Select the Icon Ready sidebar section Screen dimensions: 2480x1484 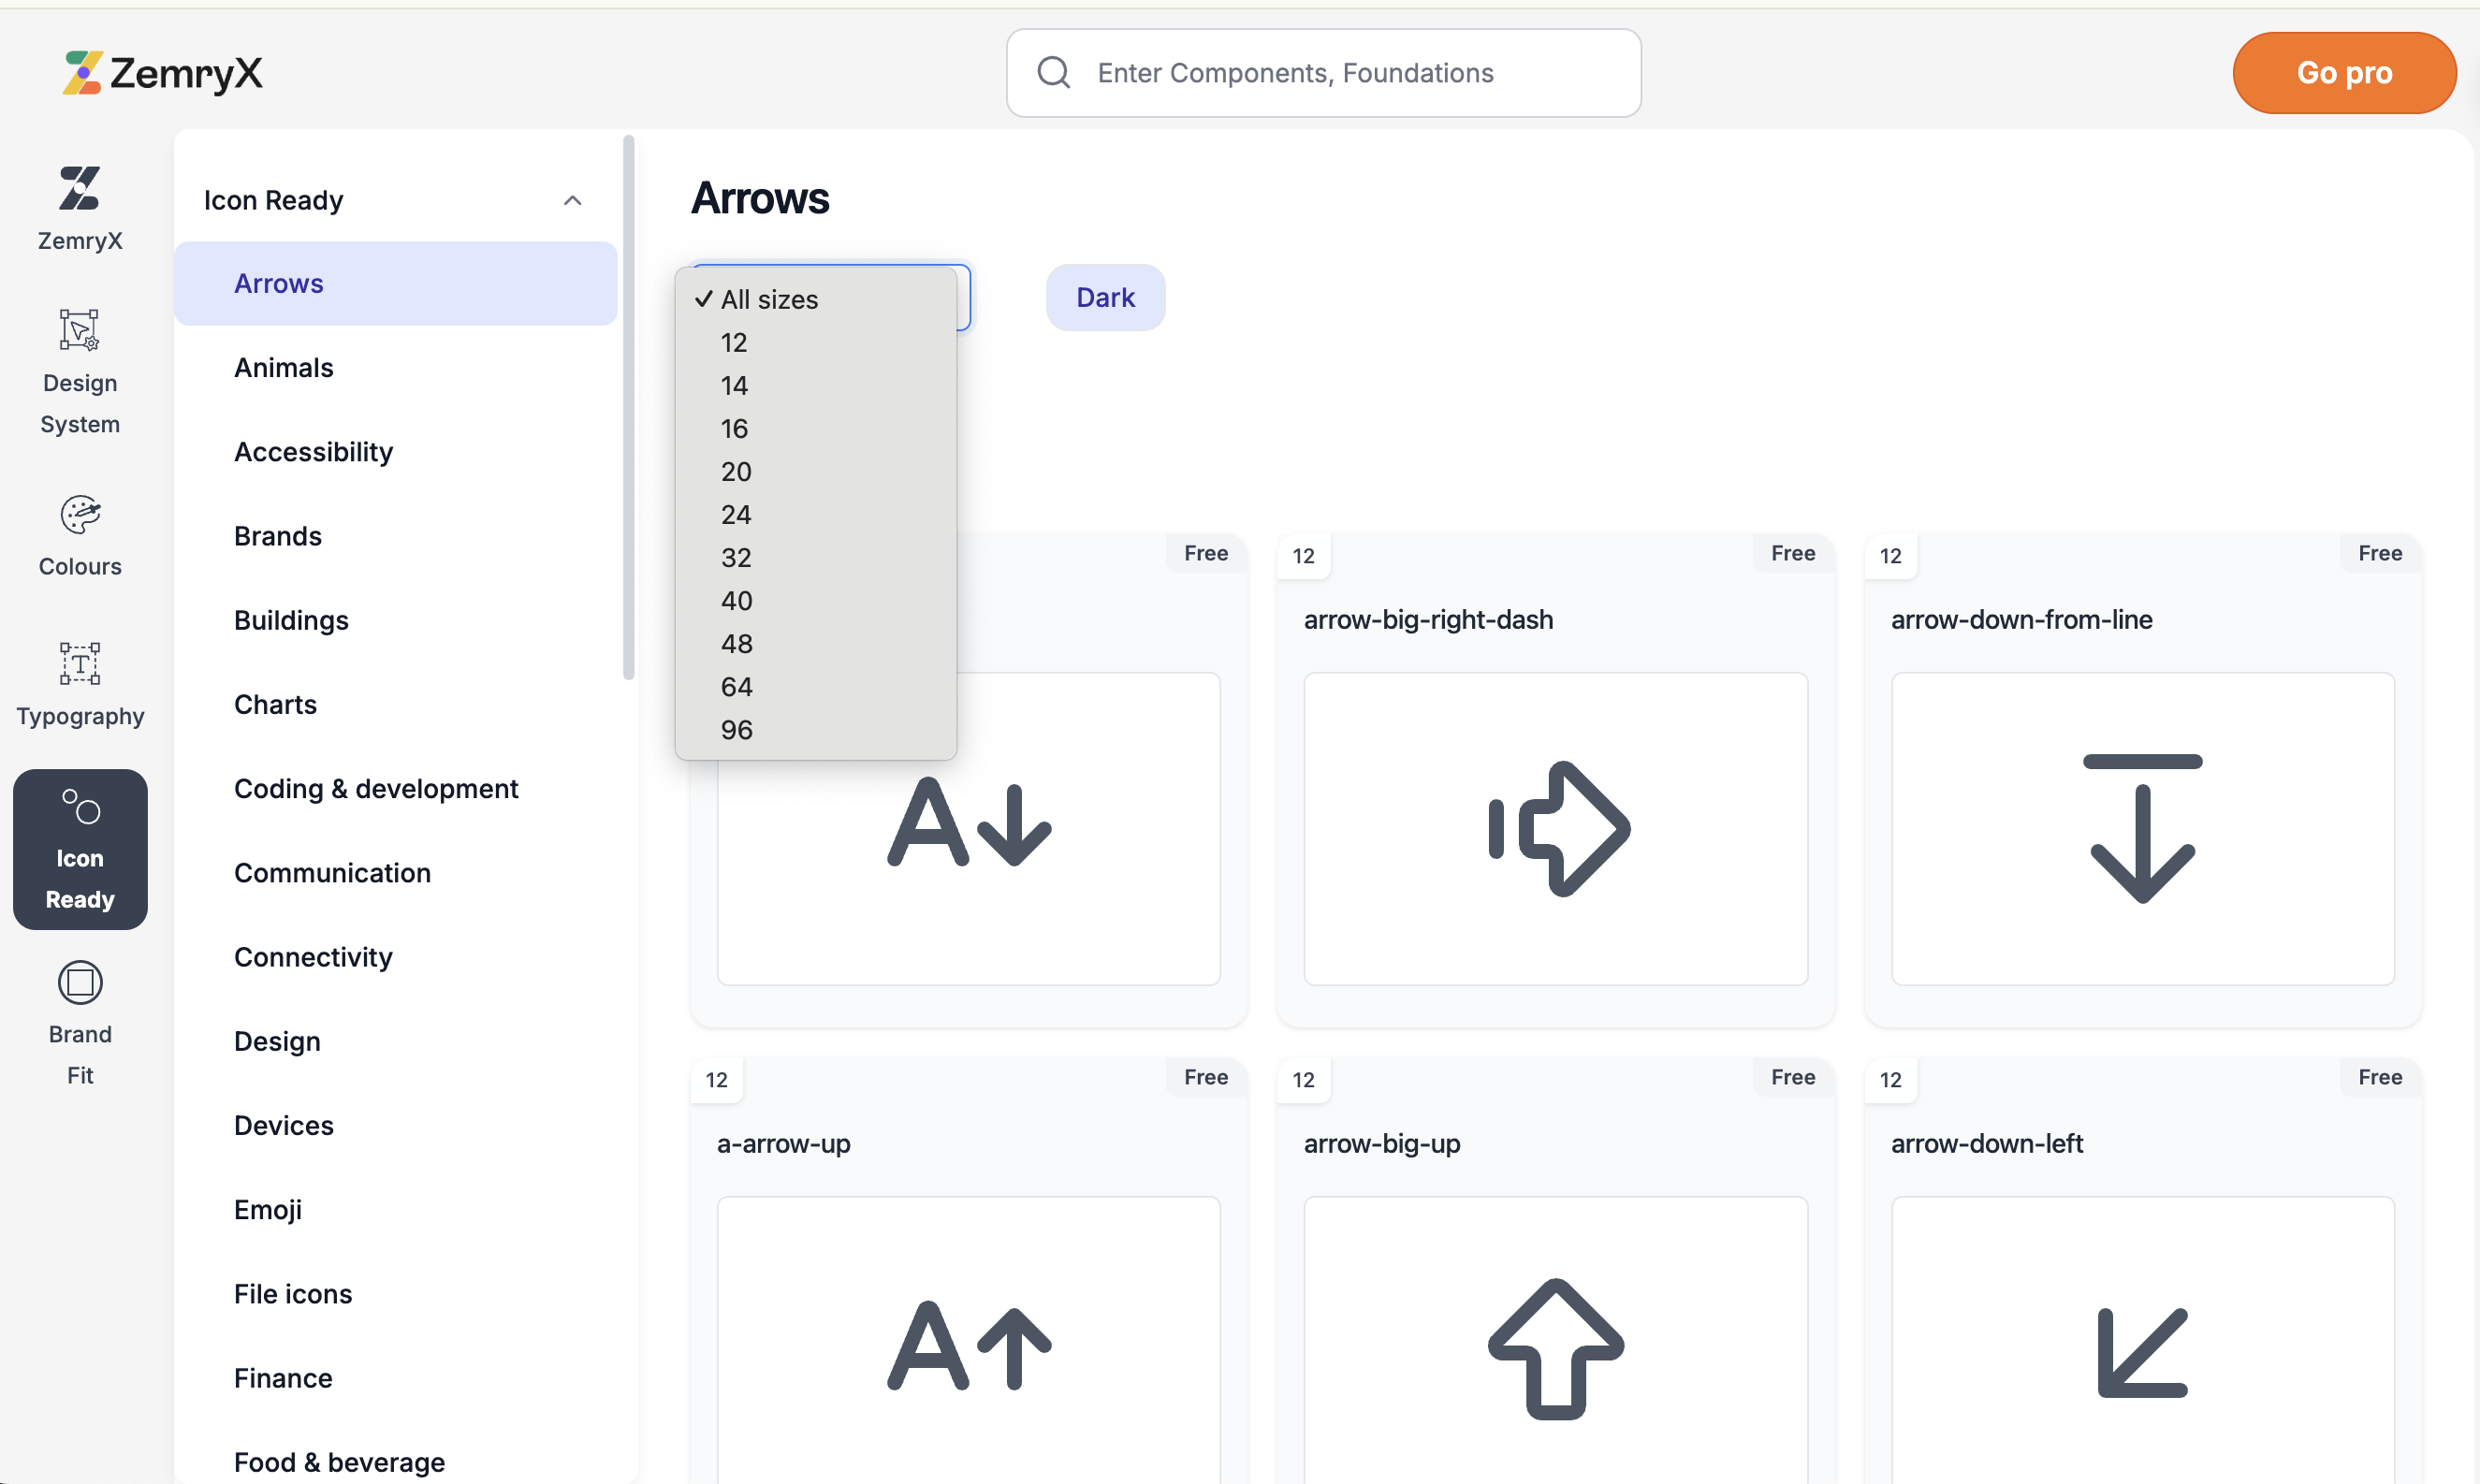tap(80, 849)
